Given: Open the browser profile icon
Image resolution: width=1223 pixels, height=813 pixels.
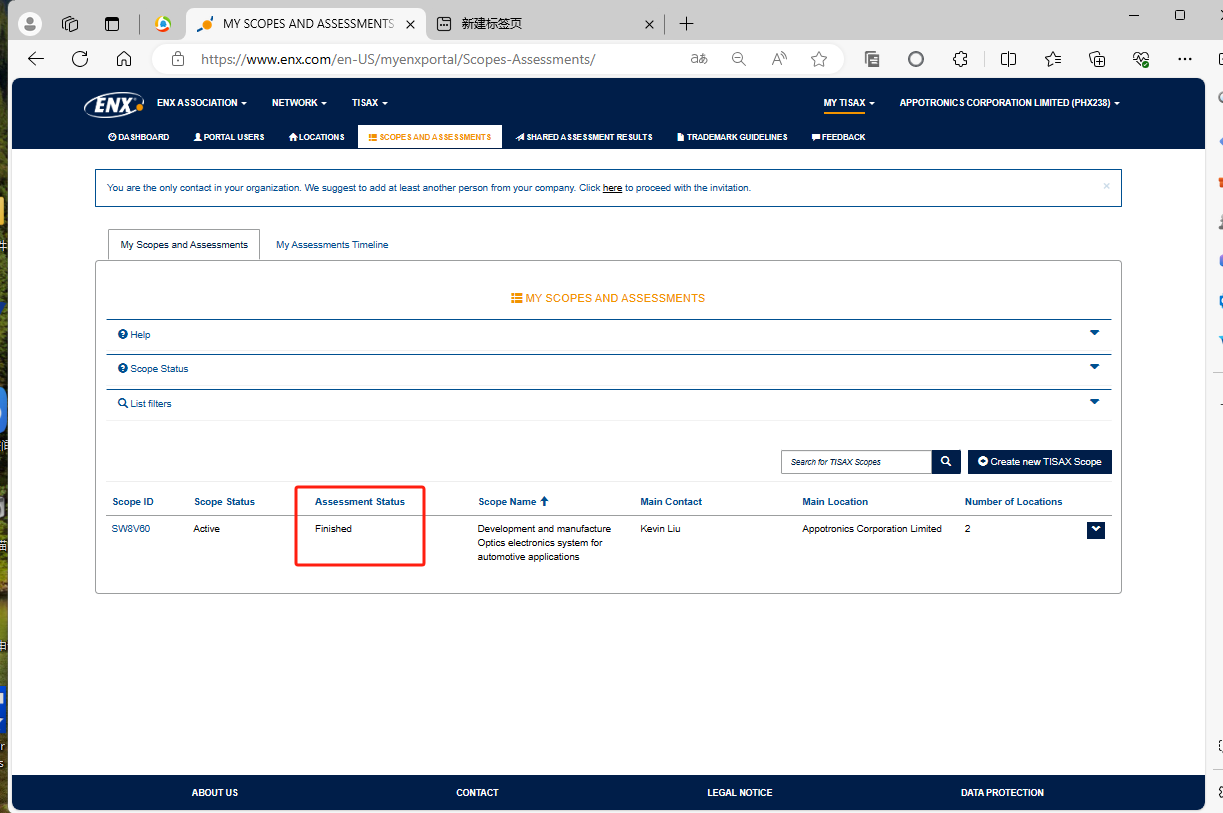Looking at the screenshot, I should click(x=30, y=24).
